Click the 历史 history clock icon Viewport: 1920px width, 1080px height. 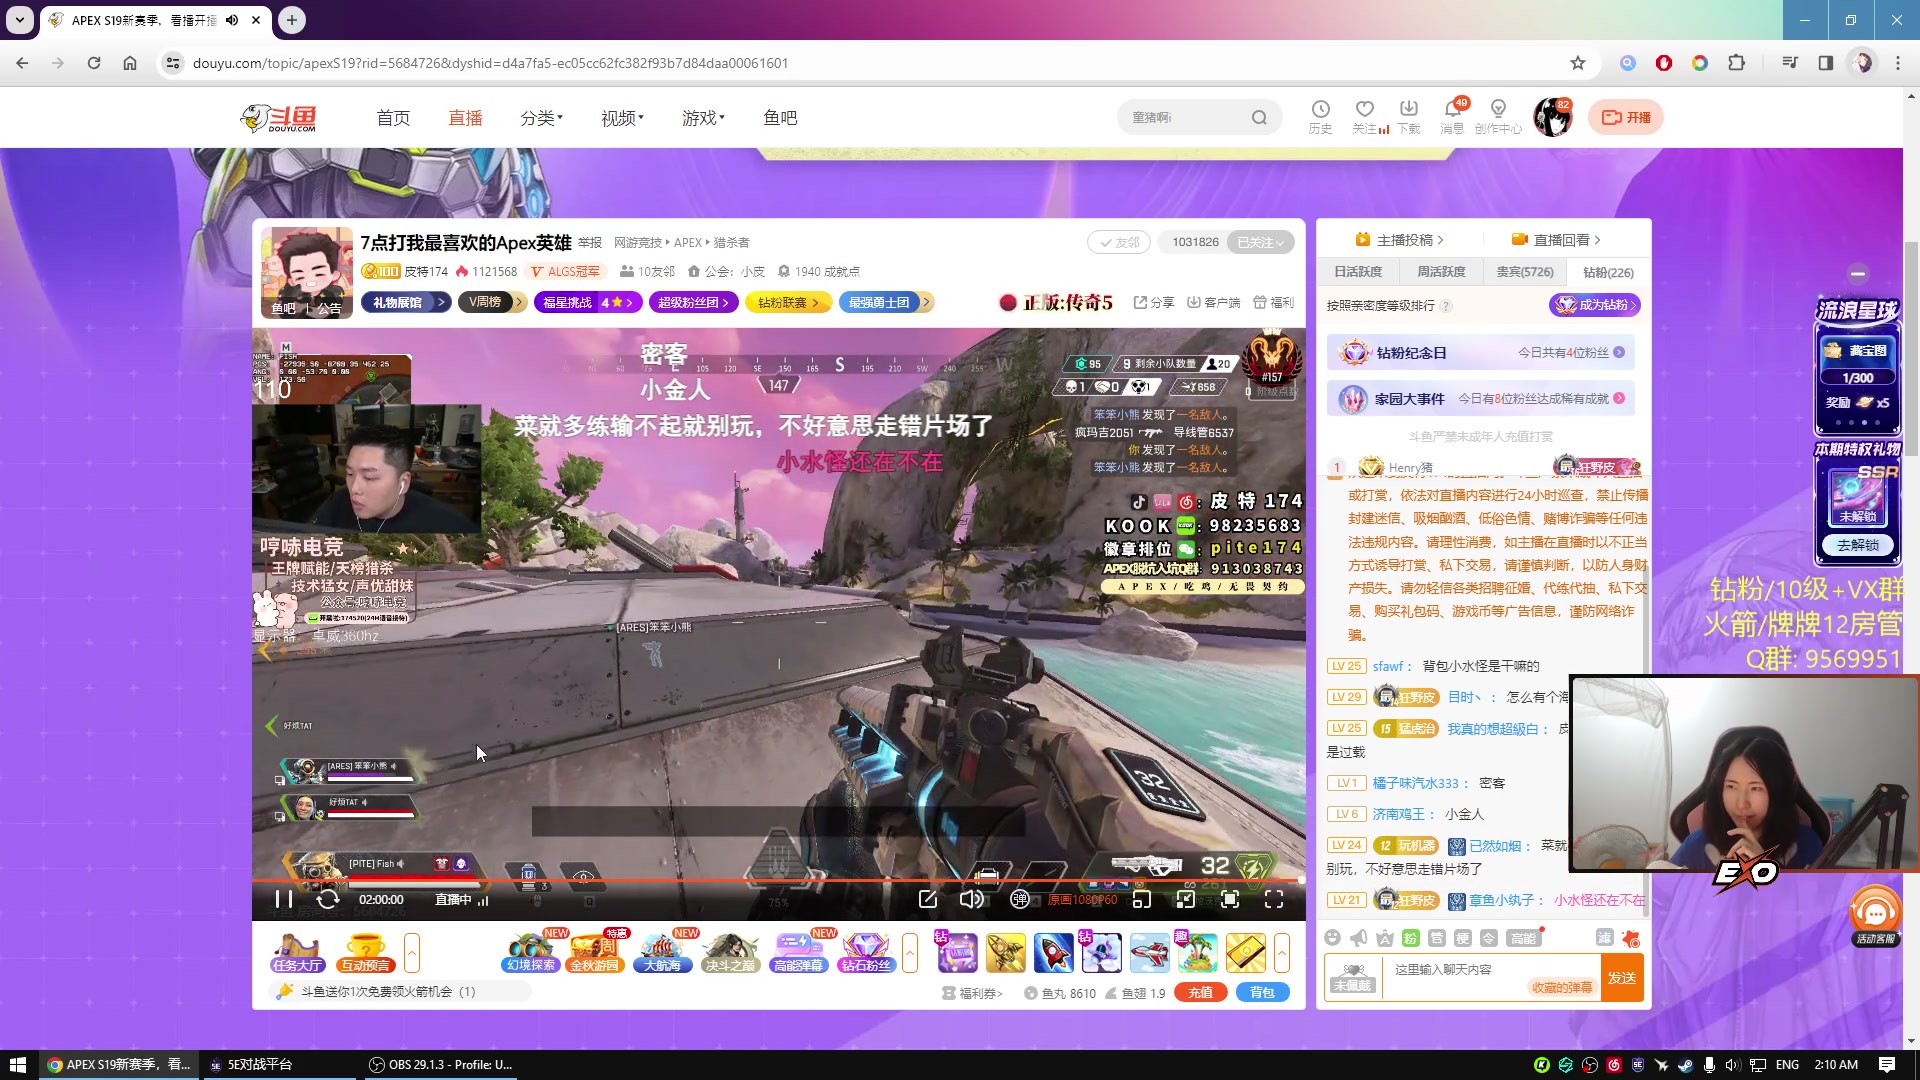(x=1320, y=116)
